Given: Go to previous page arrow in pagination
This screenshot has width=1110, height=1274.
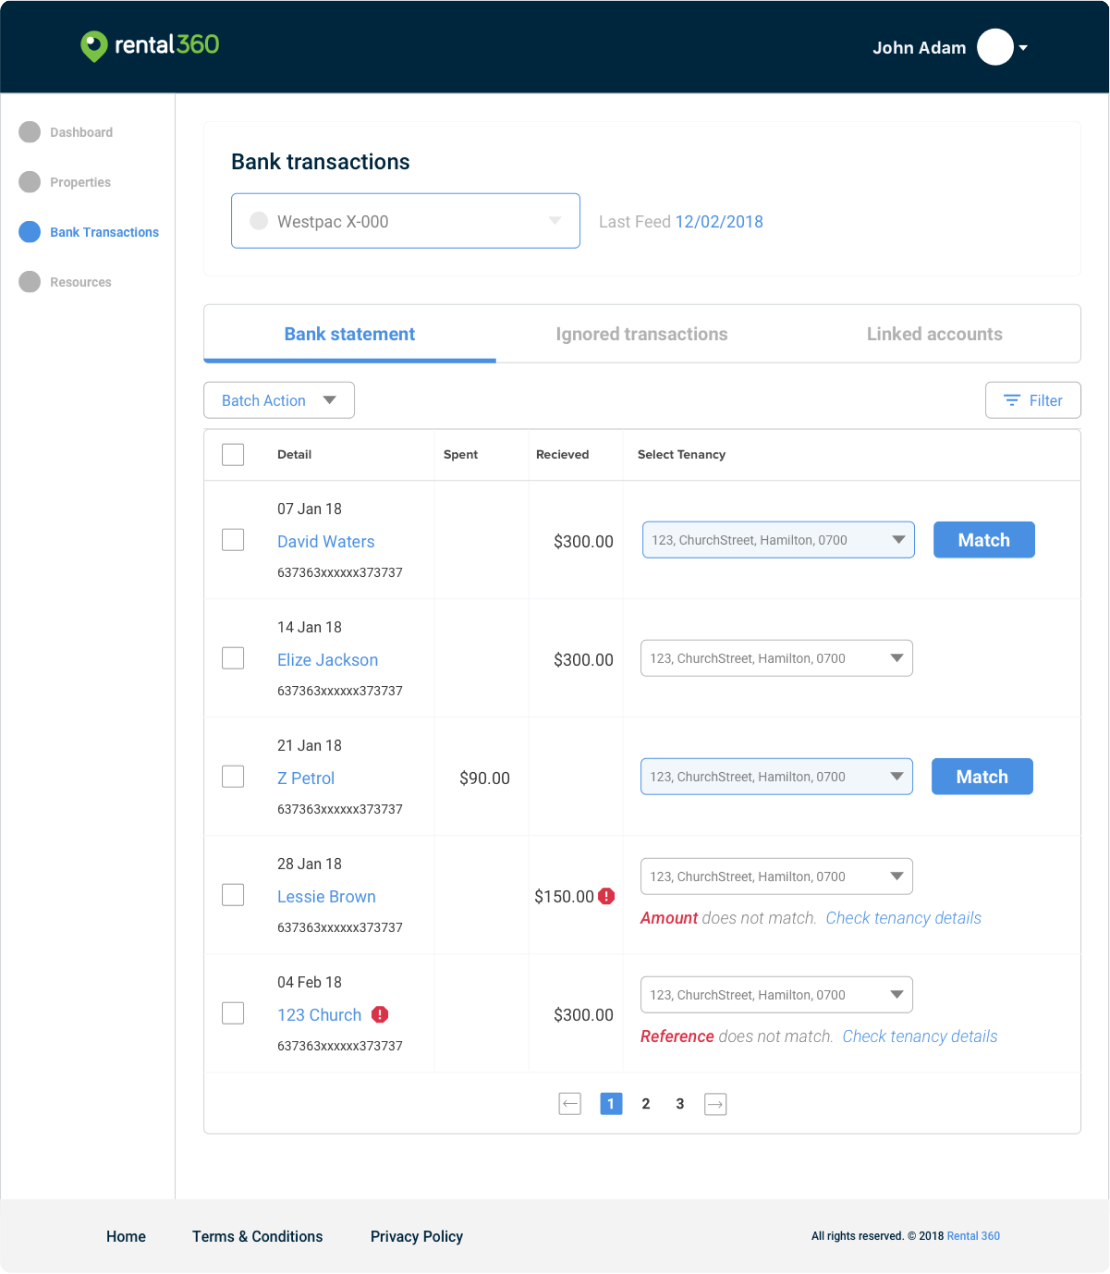Looking at the screenshot, I should [570, 1104].
